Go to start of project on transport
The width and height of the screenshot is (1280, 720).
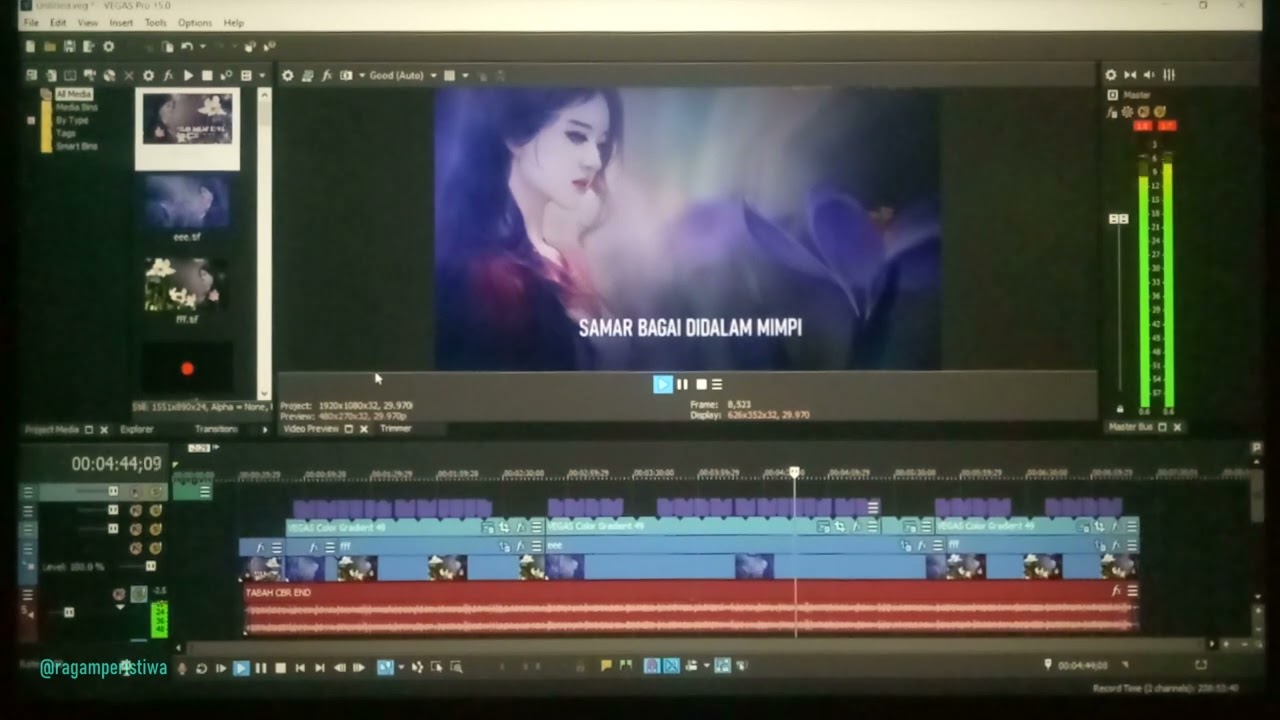(300, 668)
